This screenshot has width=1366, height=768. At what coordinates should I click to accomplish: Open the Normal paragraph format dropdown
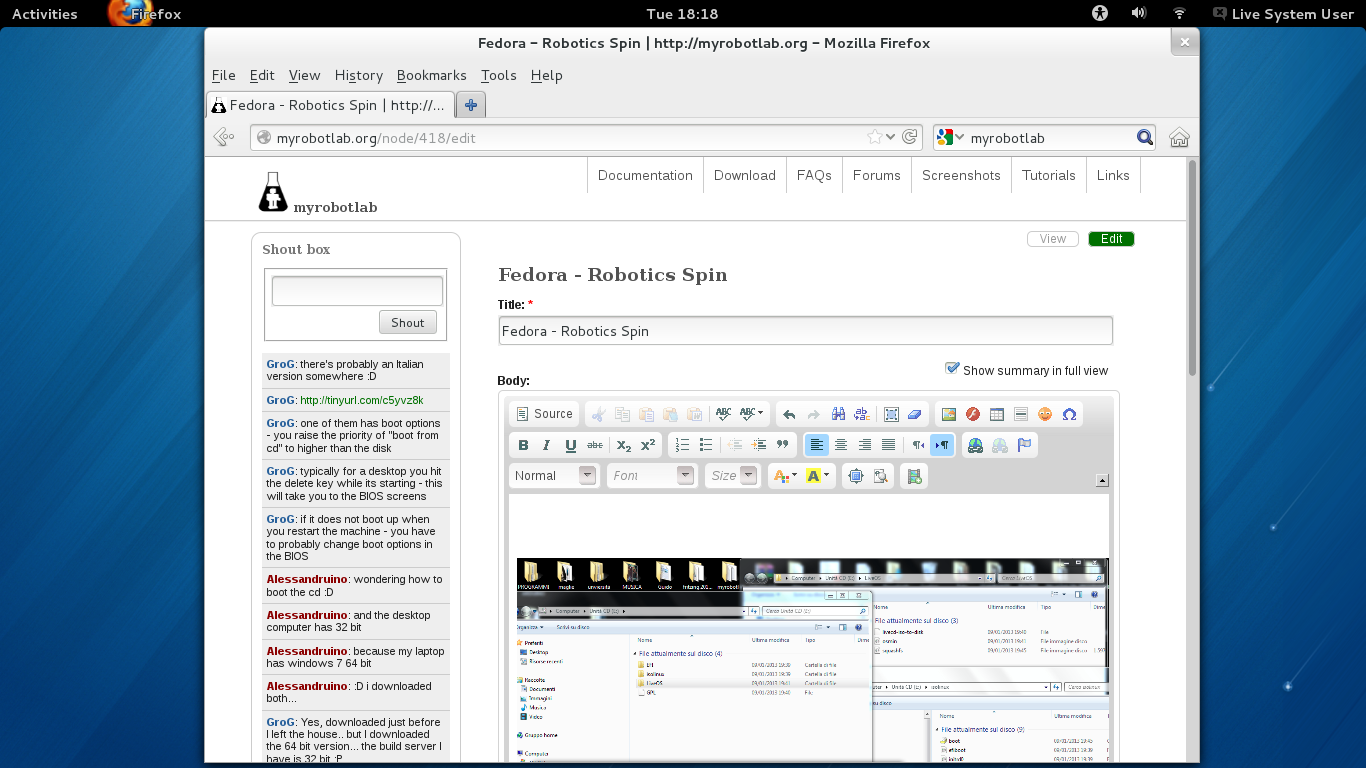click(555, 476)
